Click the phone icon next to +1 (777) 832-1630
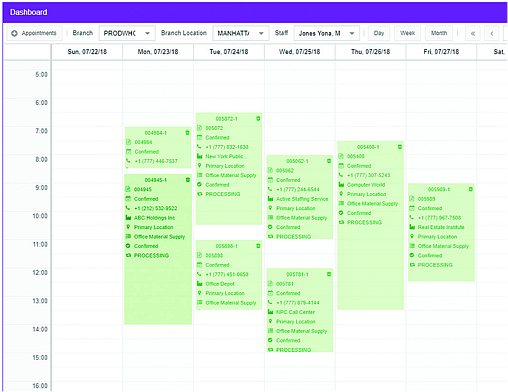The width and height of the screenshot is (508, 392). (x=199, y=147)
